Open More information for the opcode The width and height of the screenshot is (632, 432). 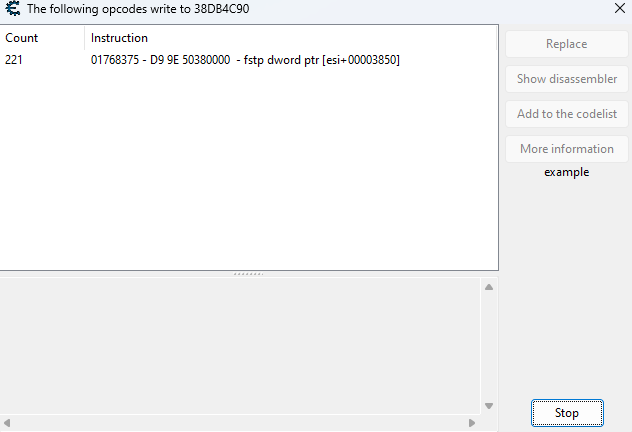click(566, 149)
